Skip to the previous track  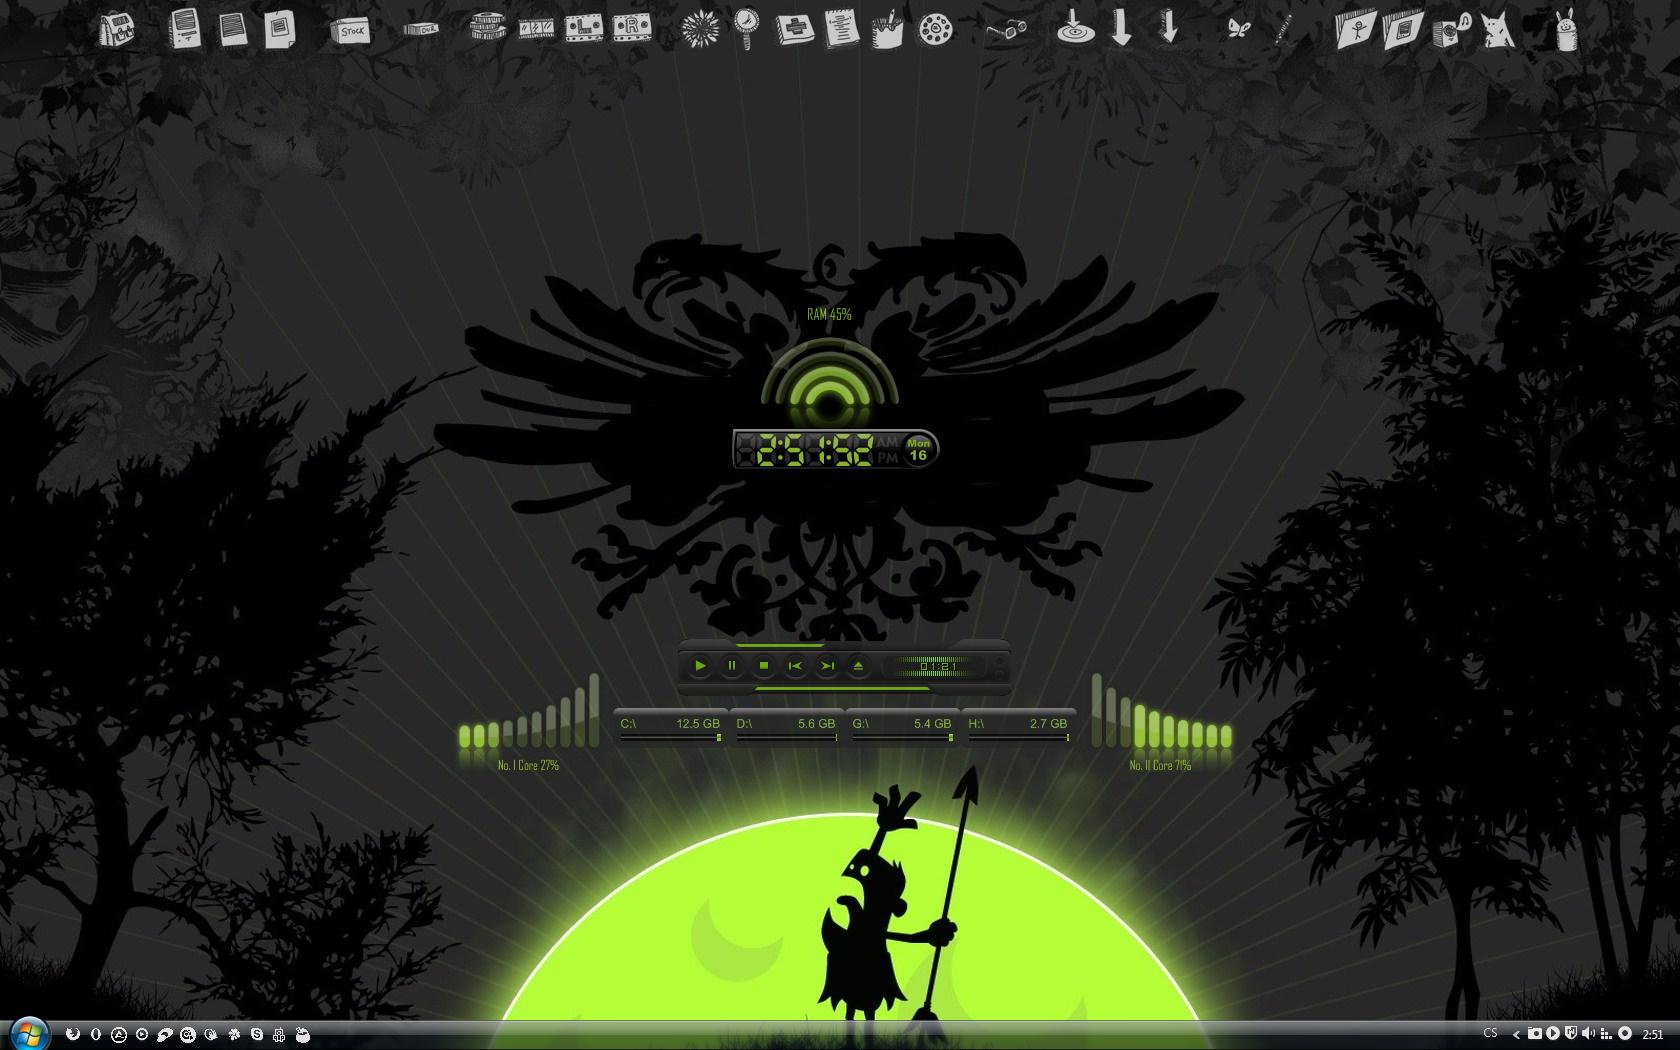click(796, 665)
